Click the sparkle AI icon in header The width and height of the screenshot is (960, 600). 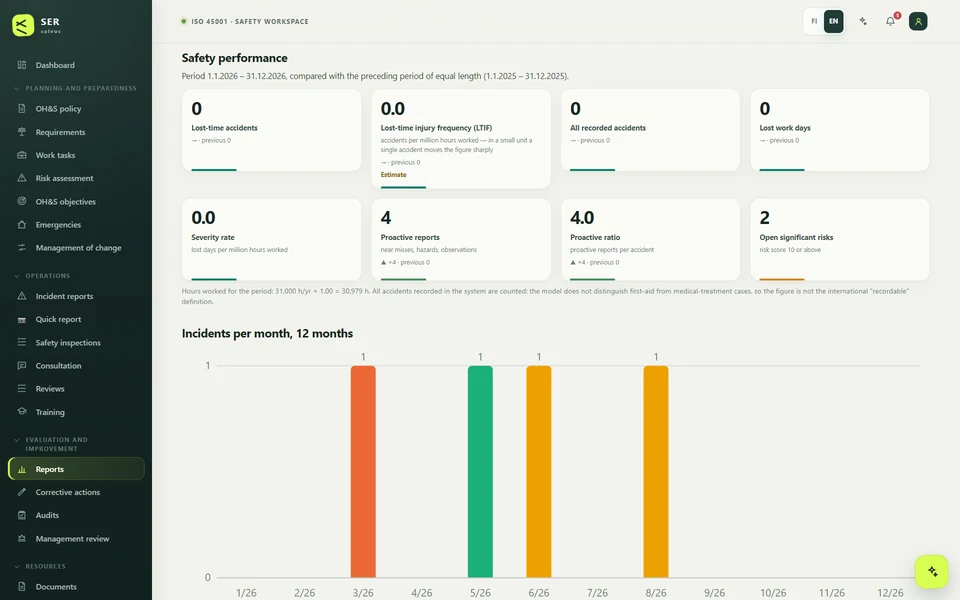(x=863, y=21)
